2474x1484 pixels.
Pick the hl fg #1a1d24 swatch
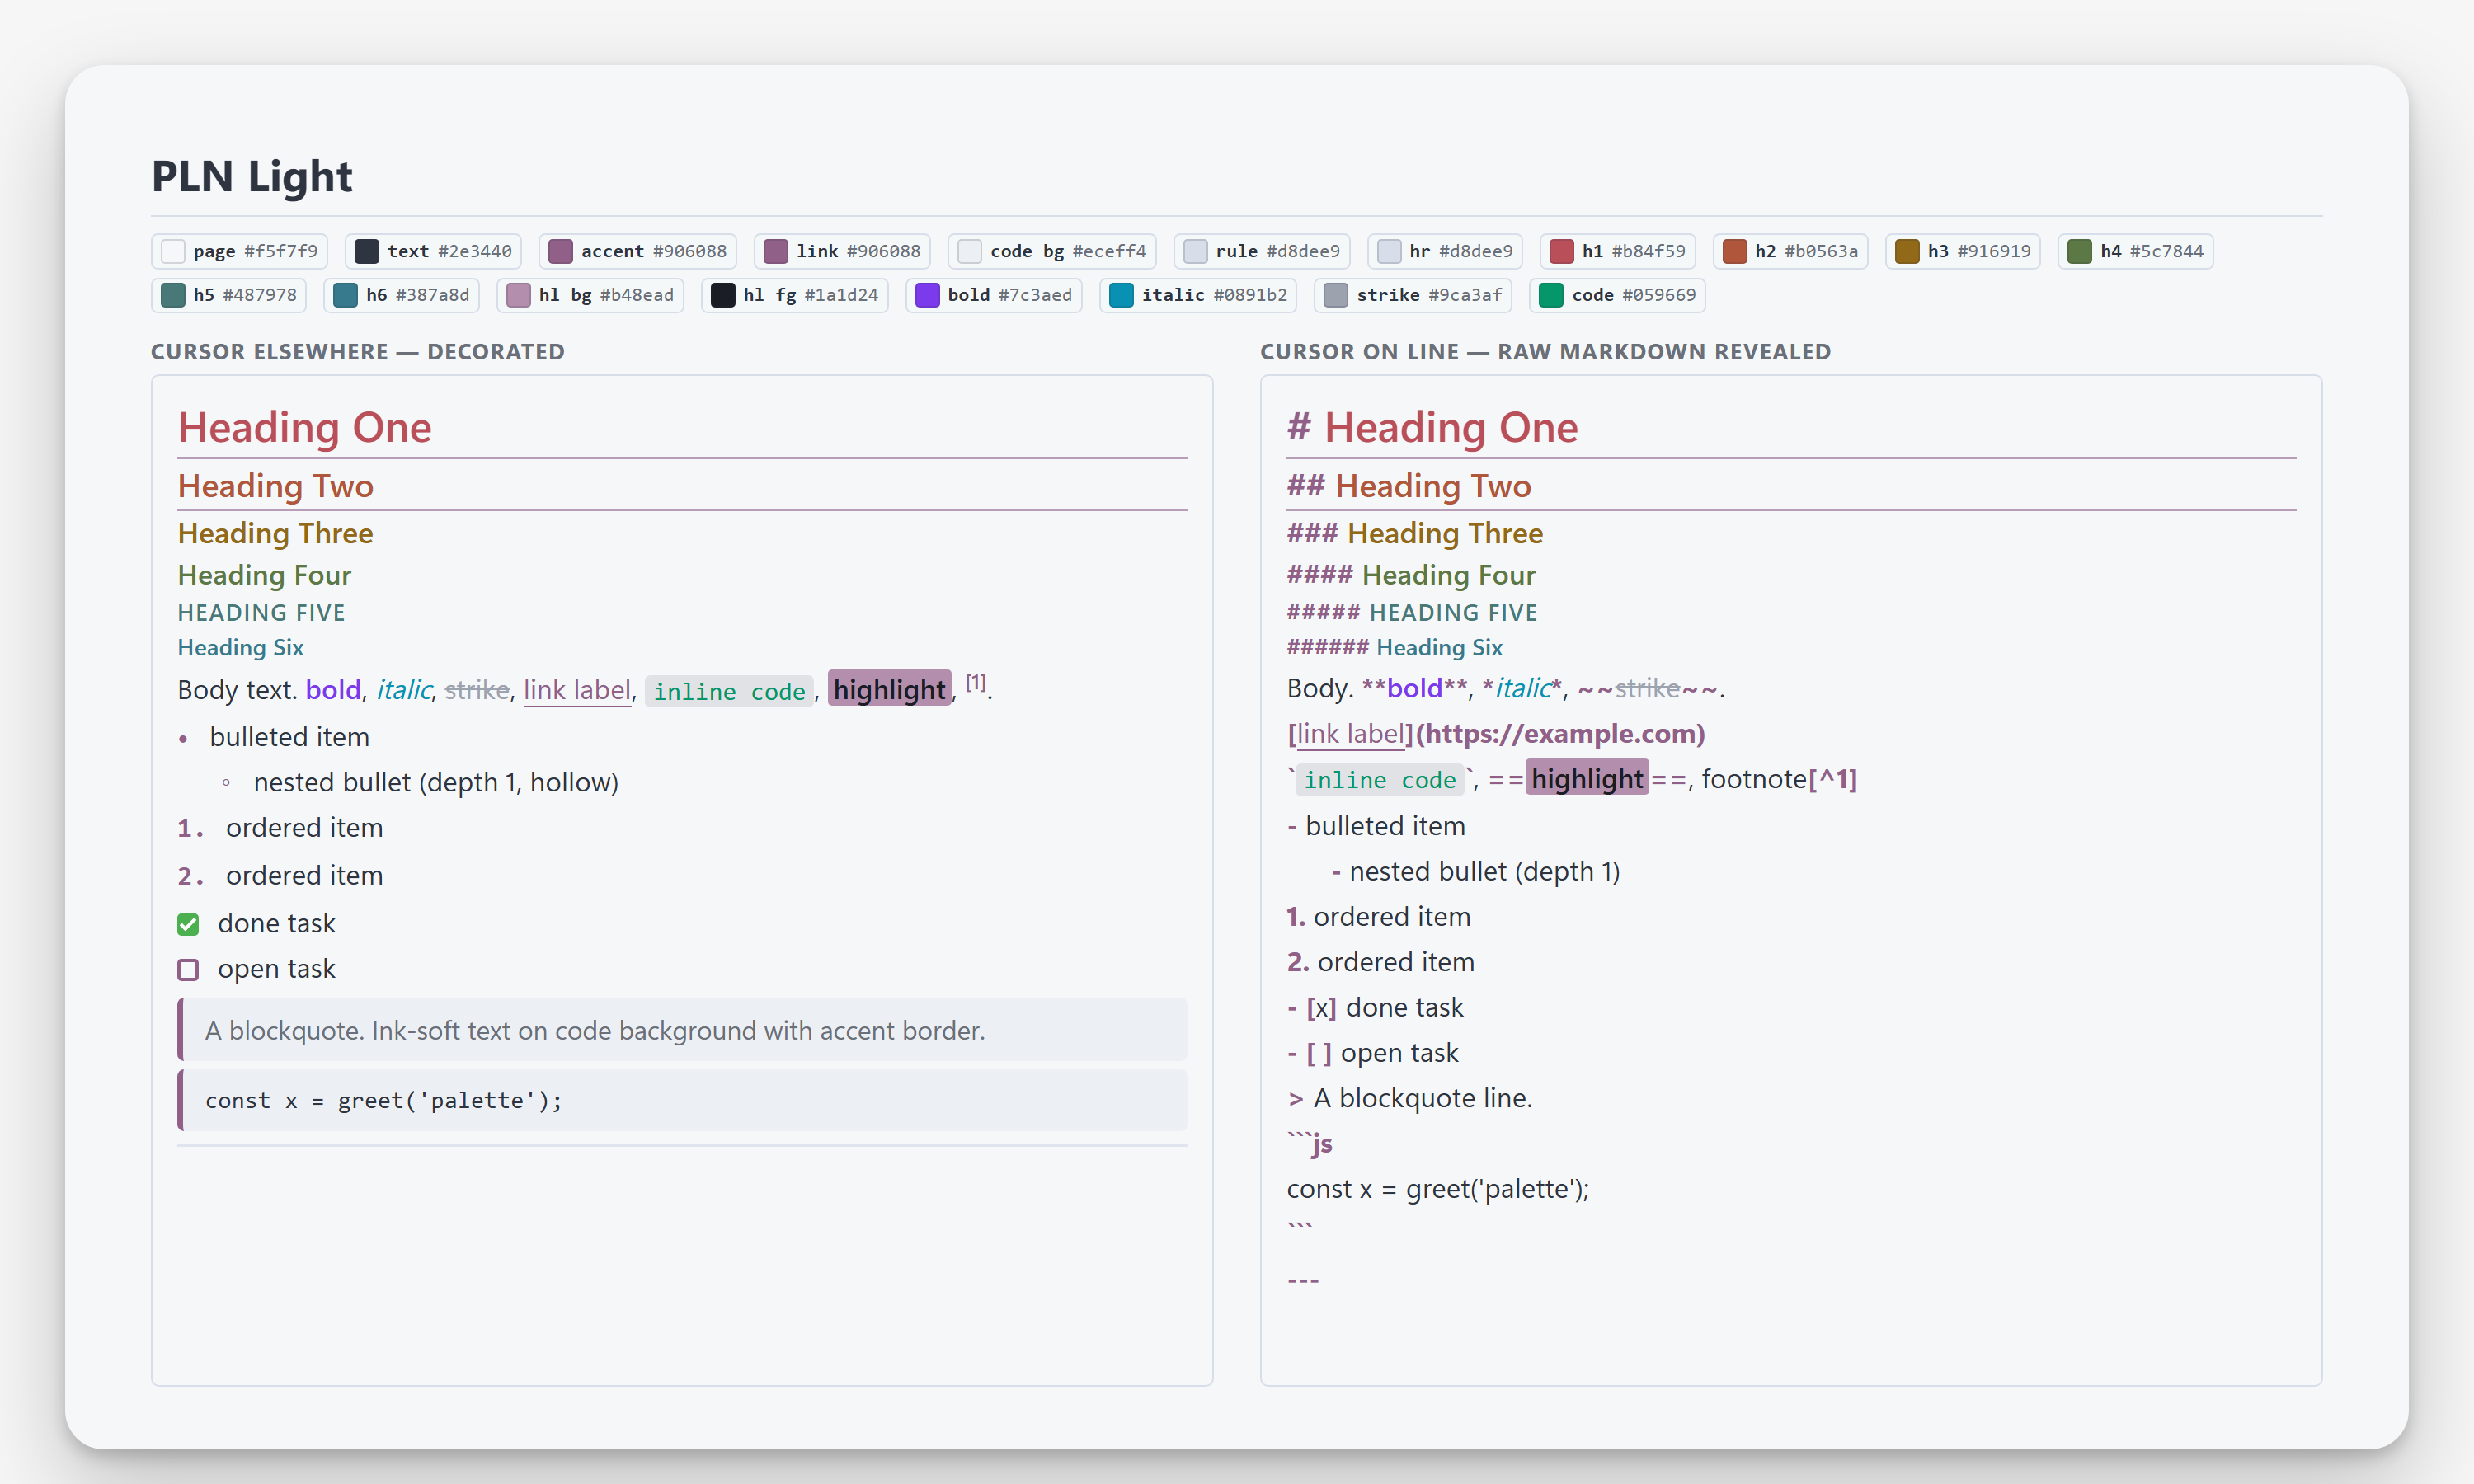tap(795, 295)
